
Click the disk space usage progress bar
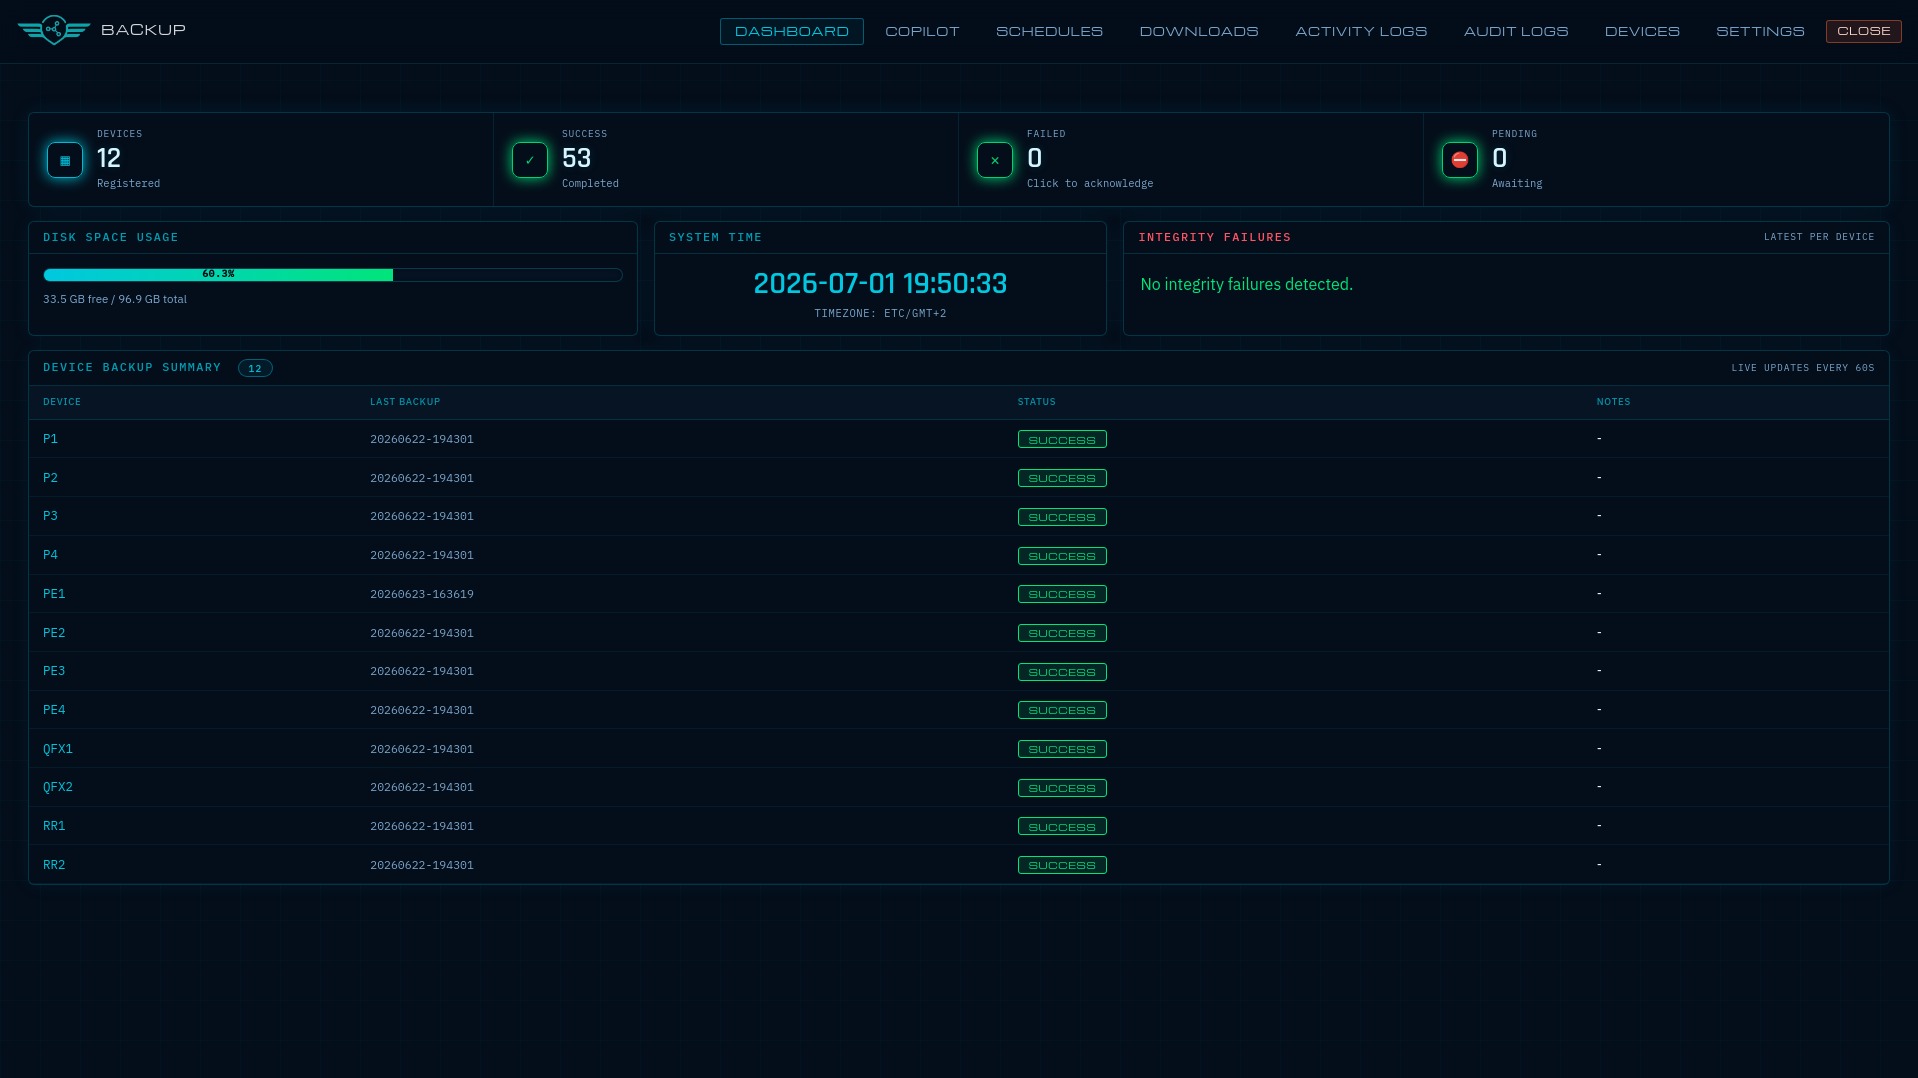tap(333, 274)
